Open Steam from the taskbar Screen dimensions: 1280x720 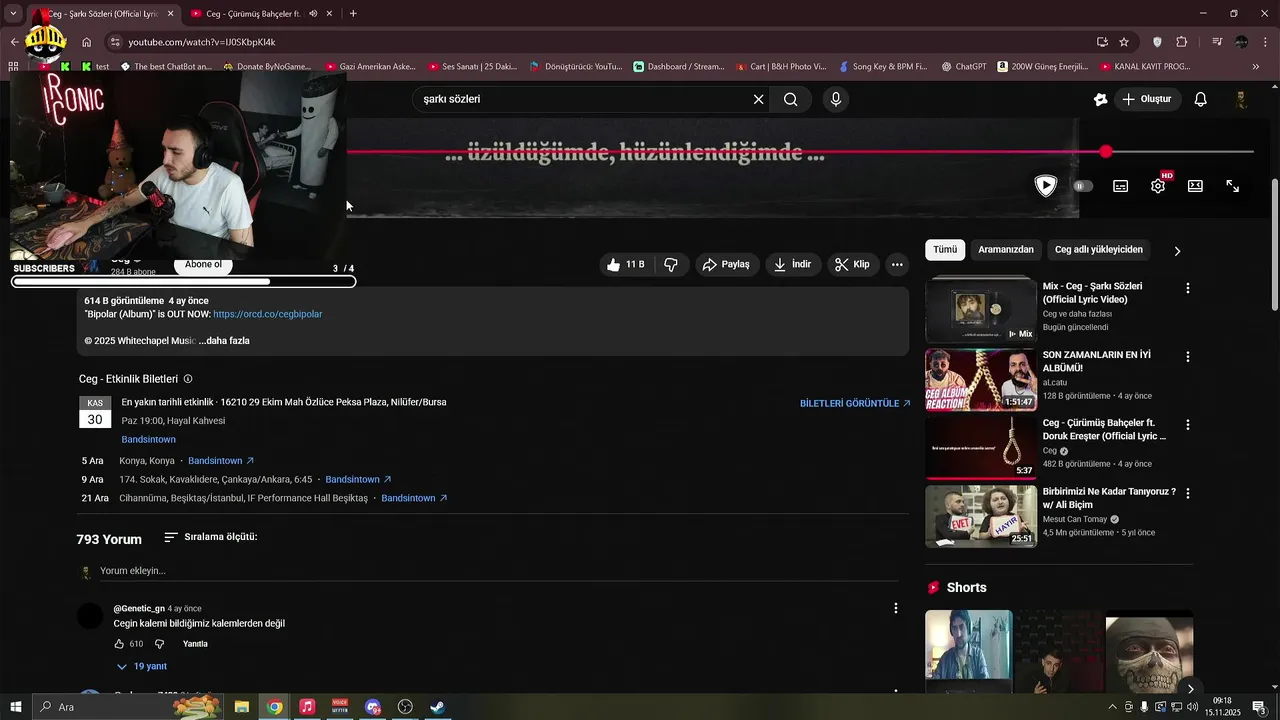point(438,707)
